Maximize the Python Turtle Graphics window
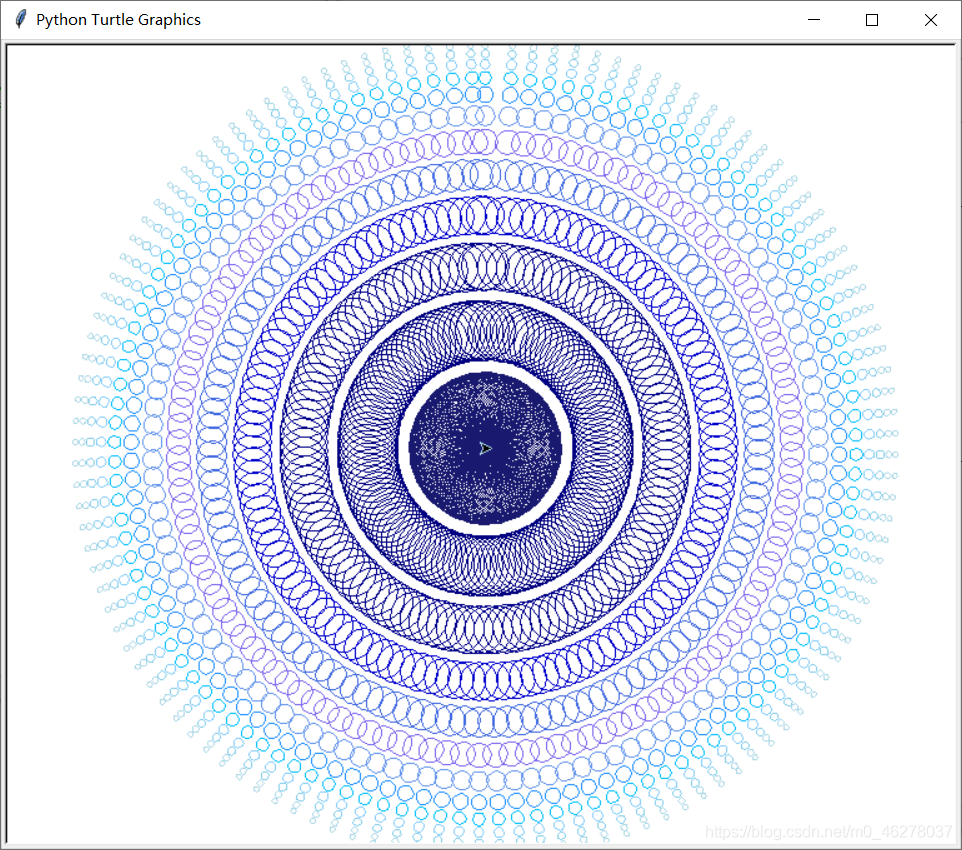 pyautogui.click(x=872, y=20)
